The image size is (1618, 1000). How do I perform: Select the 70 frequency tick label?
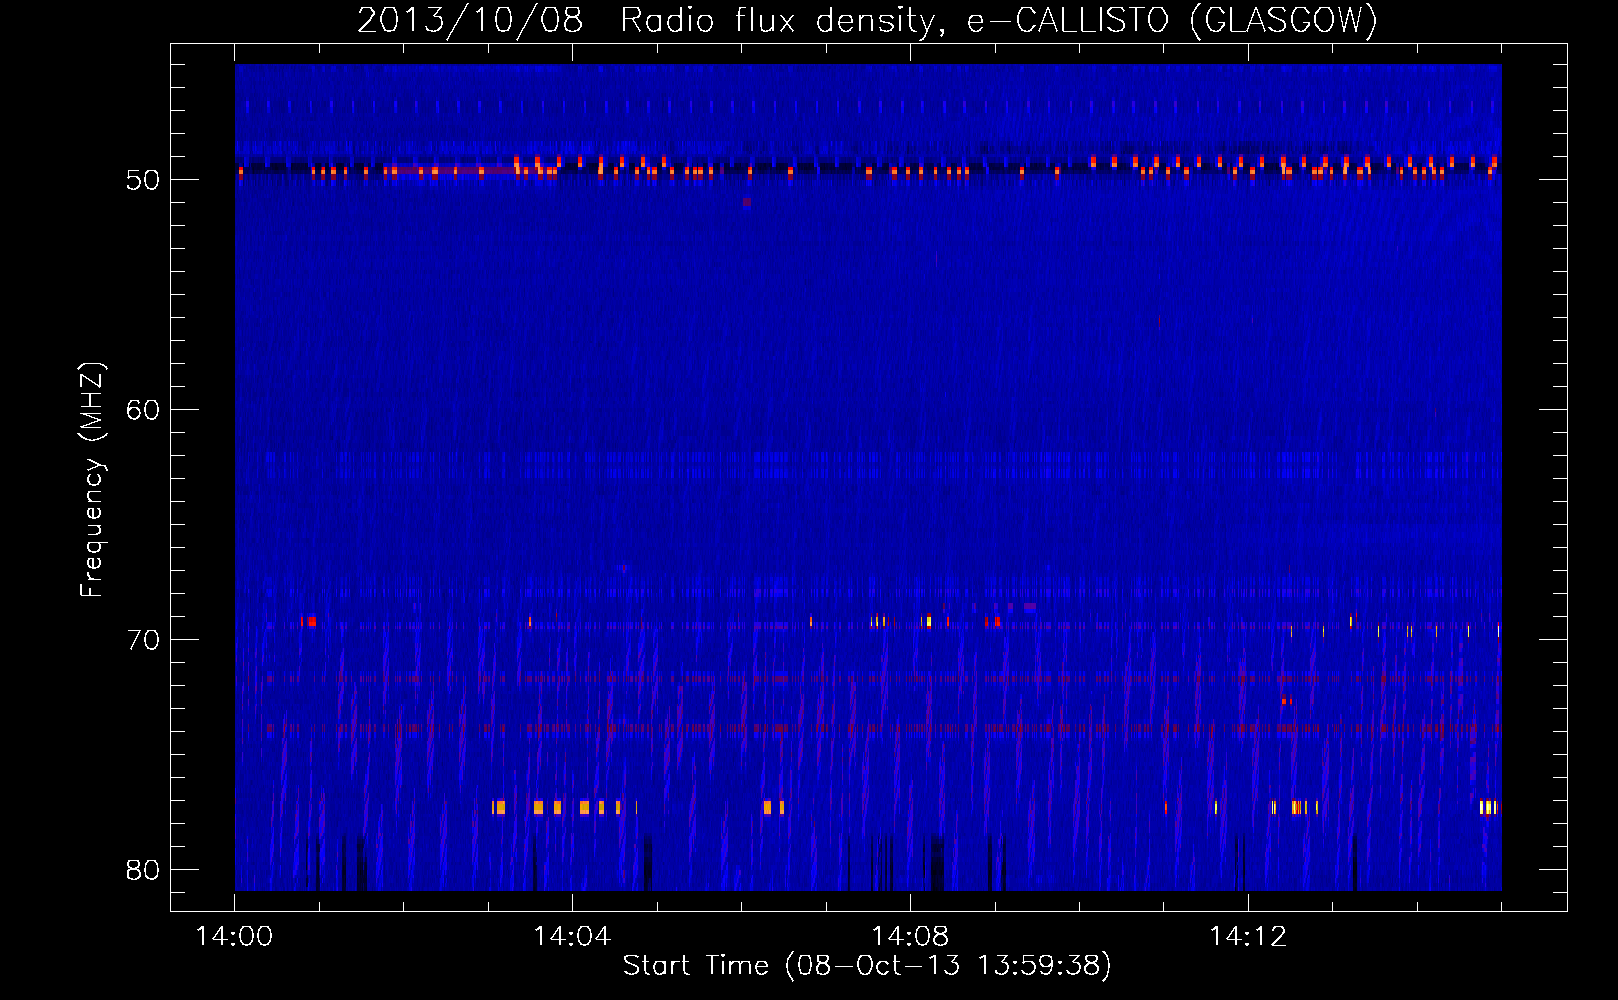pyautogui.click(x=143, y=640)
